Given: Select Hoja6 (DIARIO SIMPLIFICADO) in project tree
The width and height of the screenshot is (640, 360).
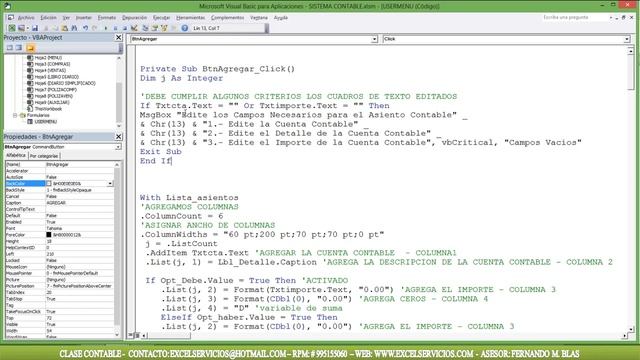Looking at the screenshot, I should pos(64,83).
